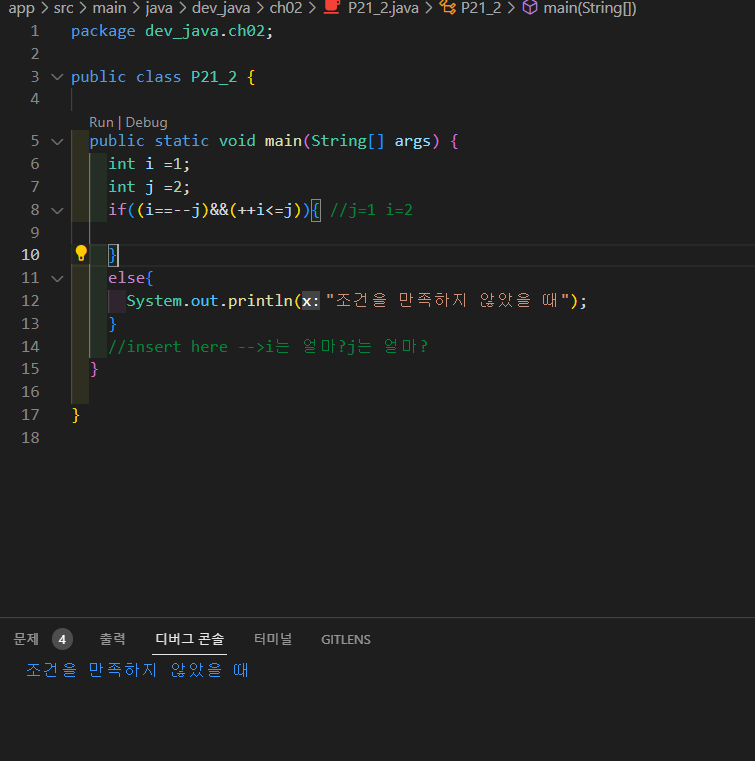Open the 출력 (Output) panel tab

click(x=113, y=639)
